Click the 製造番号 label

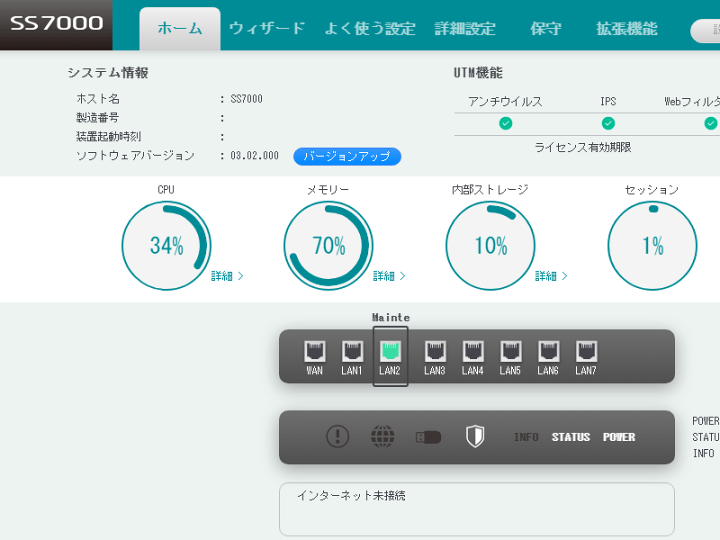[x=97, y=118]
